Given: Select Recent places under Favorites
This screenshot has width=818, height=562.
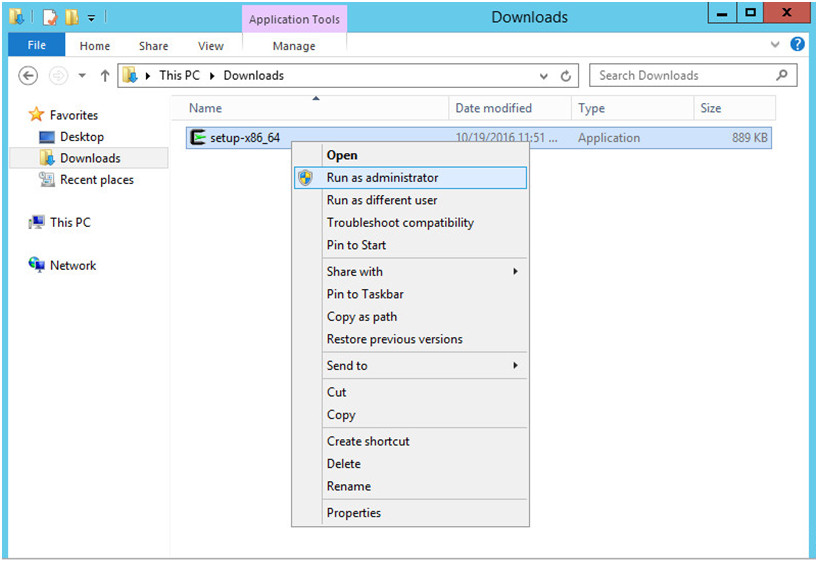Looking at the screenshot, I should pyautogui.click(x=97, y=180).
